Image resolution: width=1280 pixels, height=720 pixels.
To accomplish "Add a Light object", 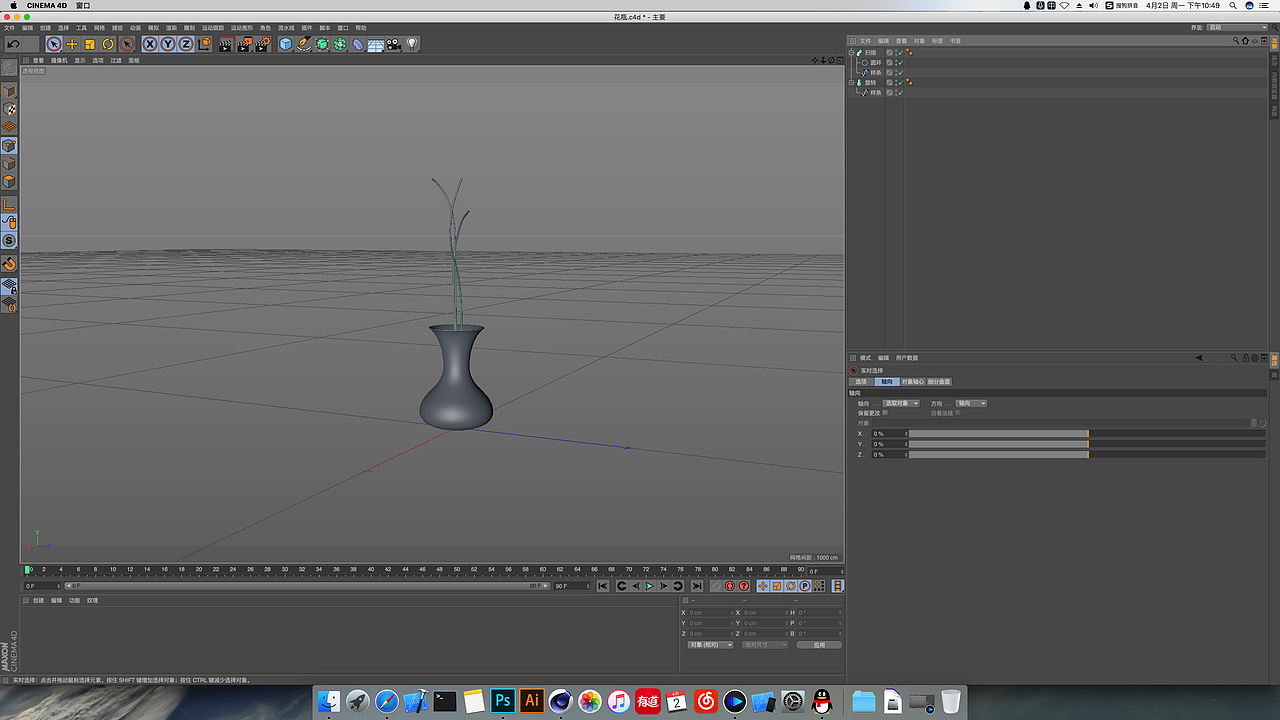I will [x=412, y=44].
